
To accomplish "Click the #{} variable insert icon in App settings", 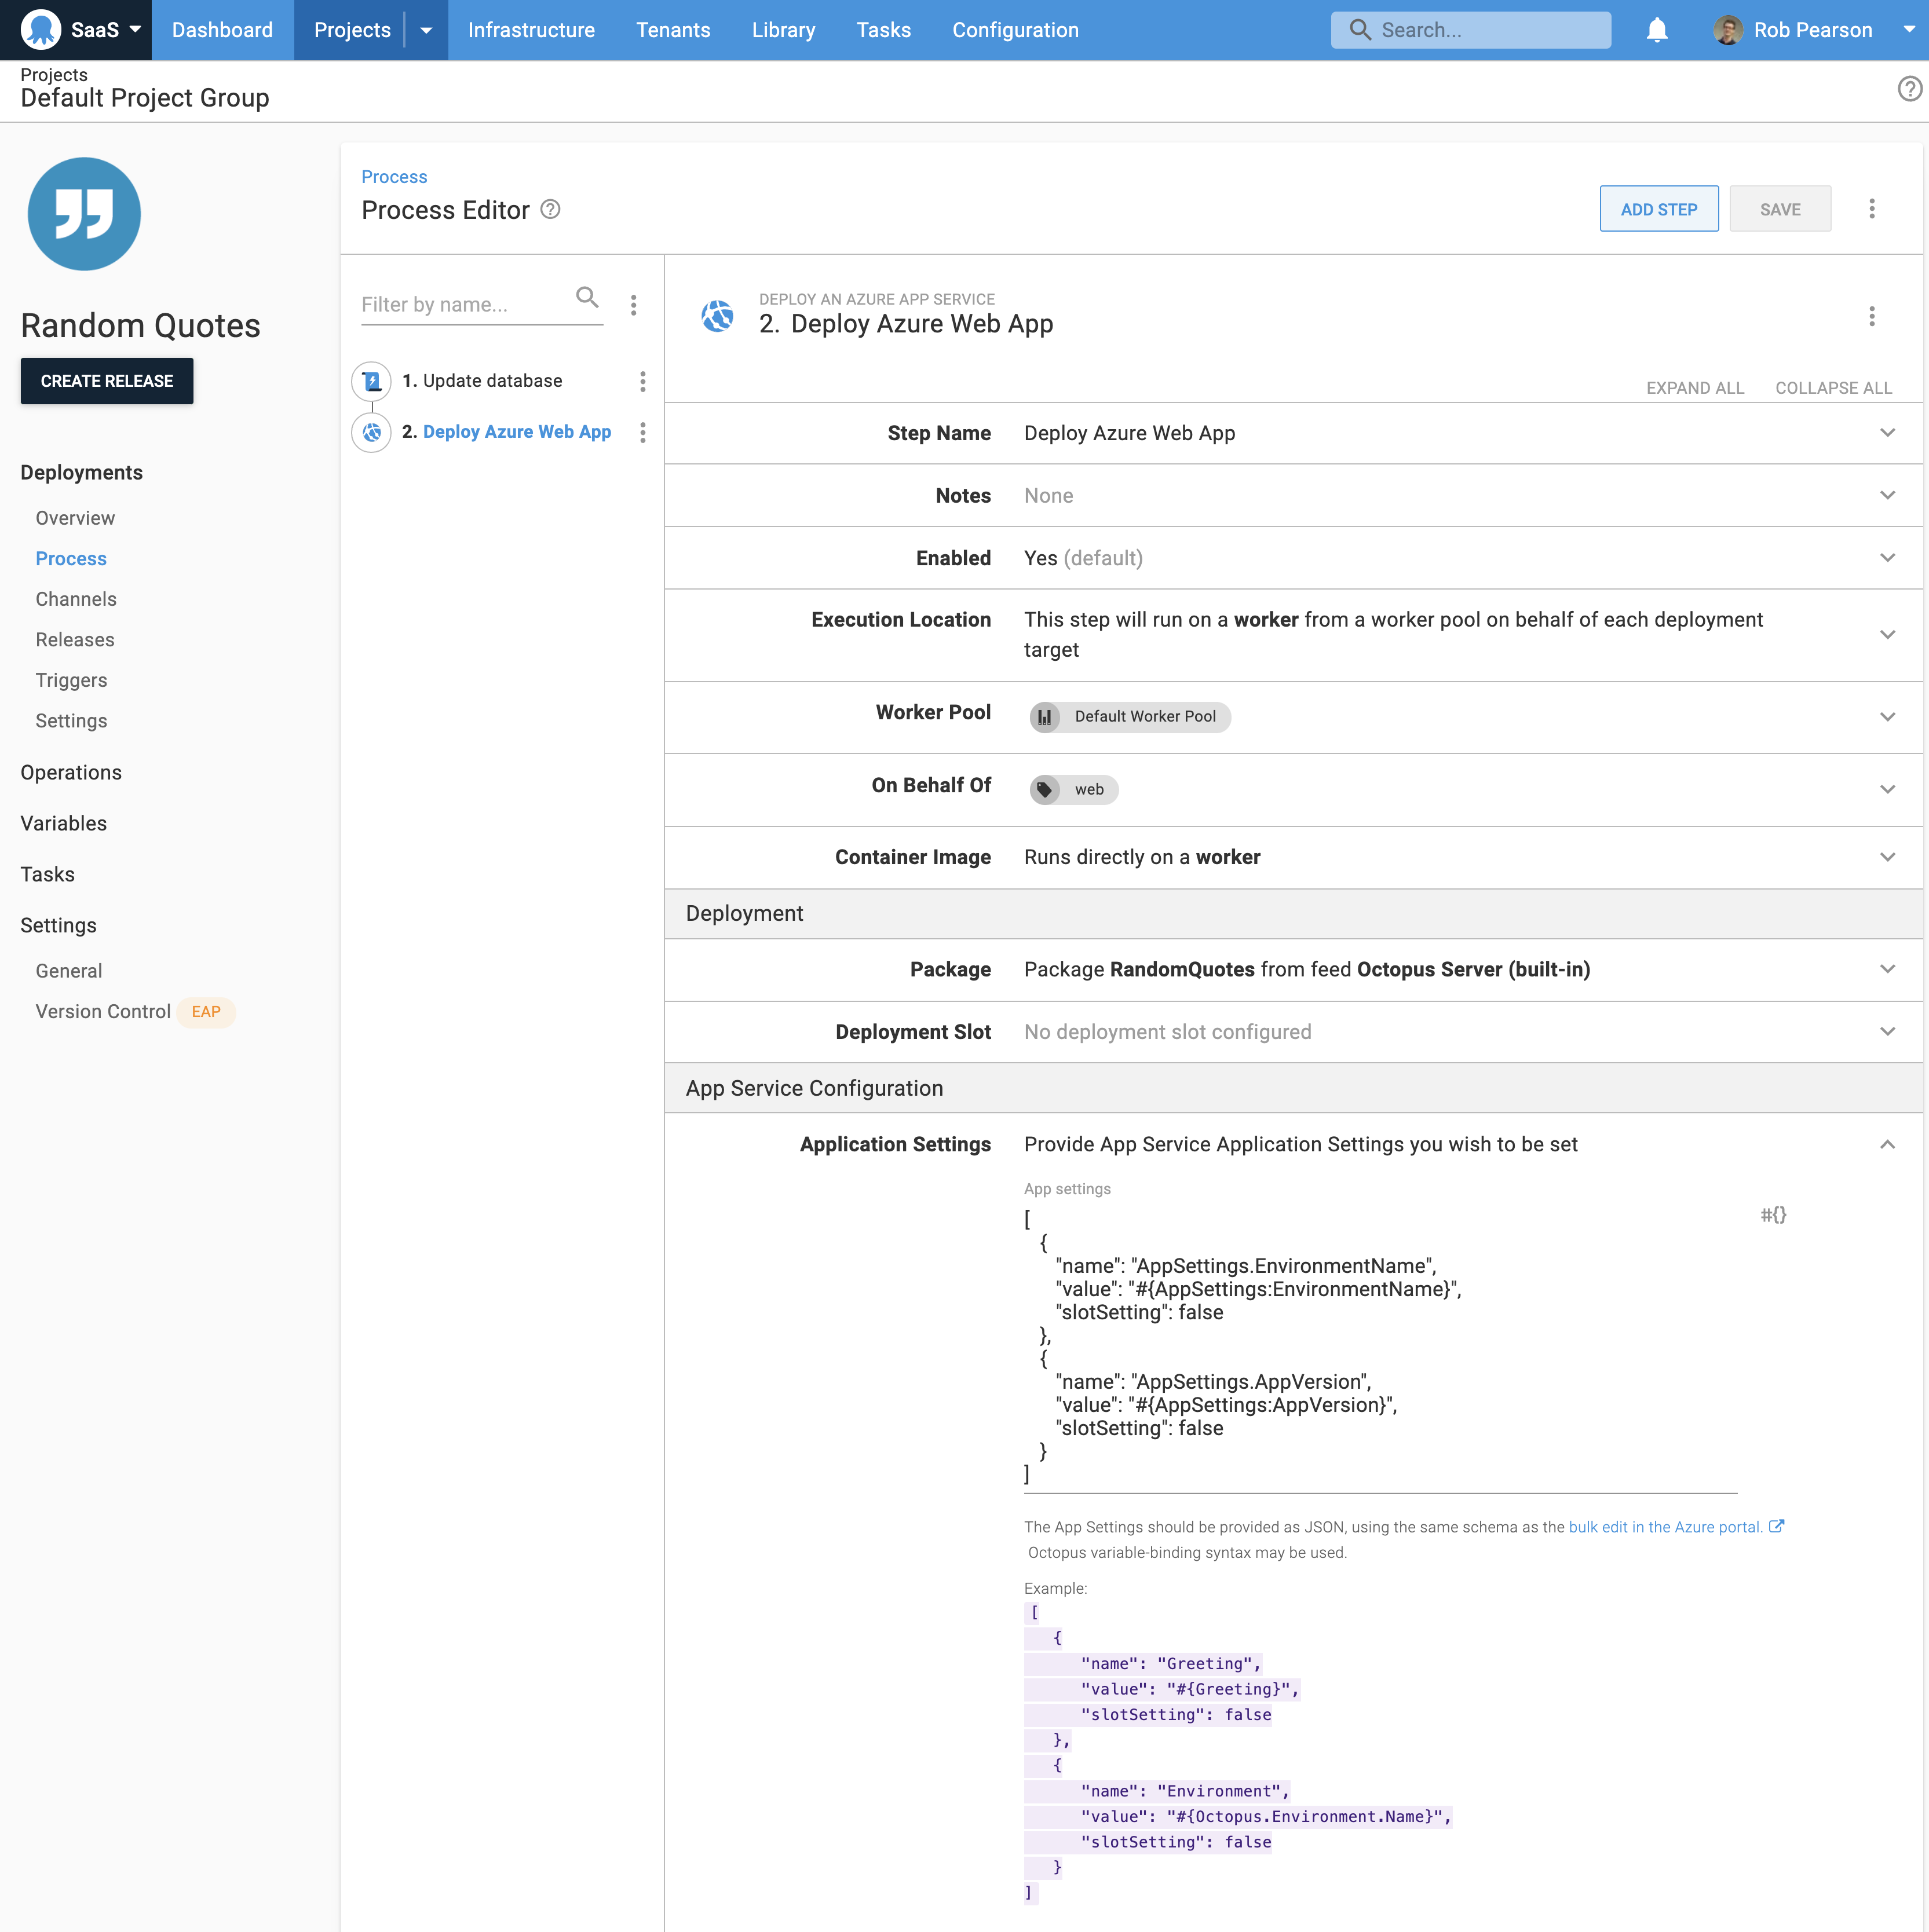I will click(x=1774, y=1215).
